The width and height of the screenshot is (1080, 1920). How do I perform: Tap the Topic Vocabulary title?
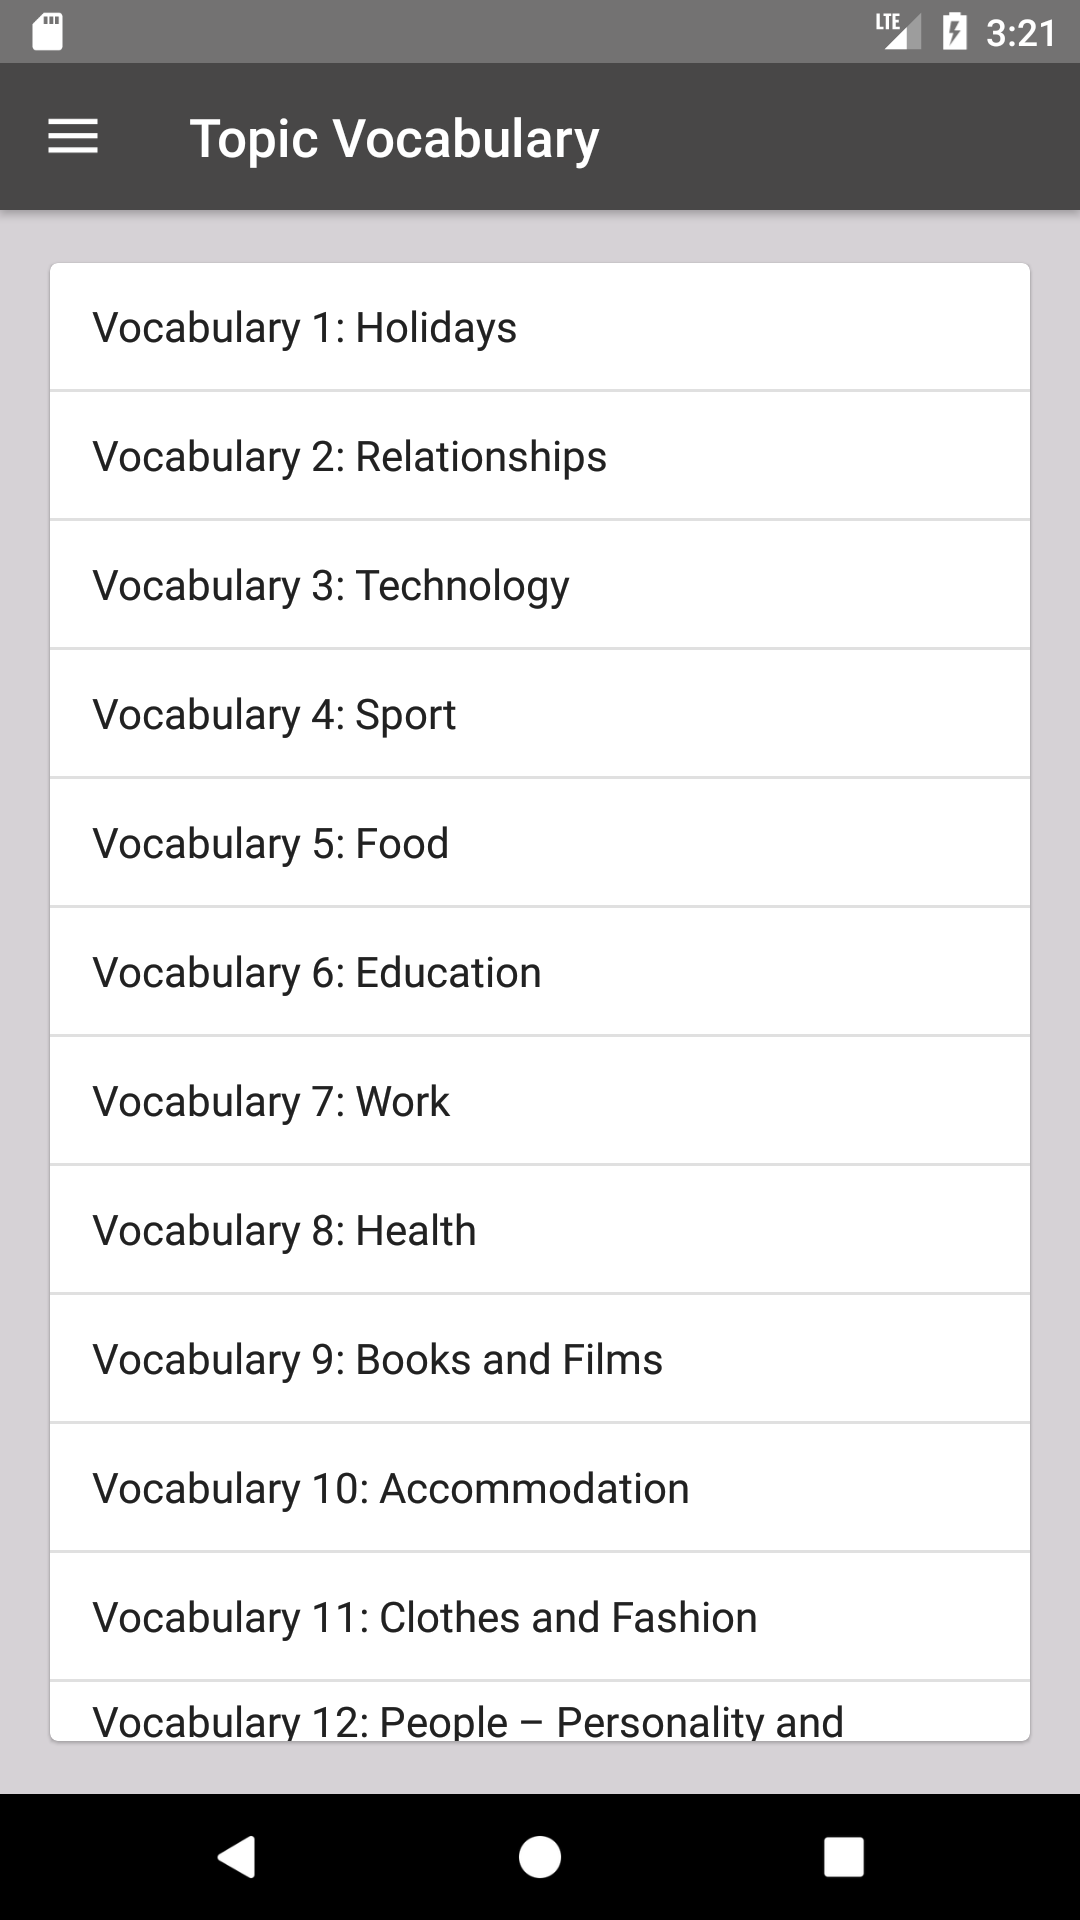click(394, 138)
